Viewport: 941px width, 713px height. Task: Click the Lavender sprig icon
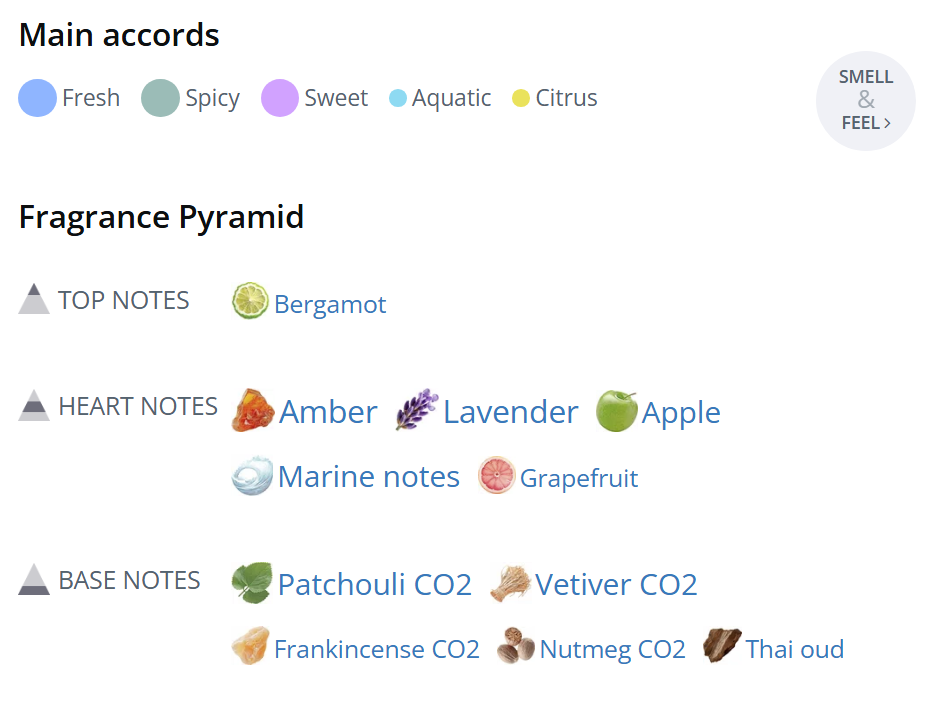point(416,411)
